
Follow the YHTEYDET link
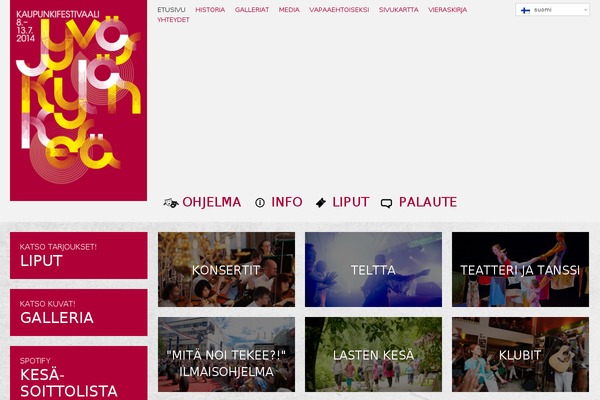click(x=173, y=20)
